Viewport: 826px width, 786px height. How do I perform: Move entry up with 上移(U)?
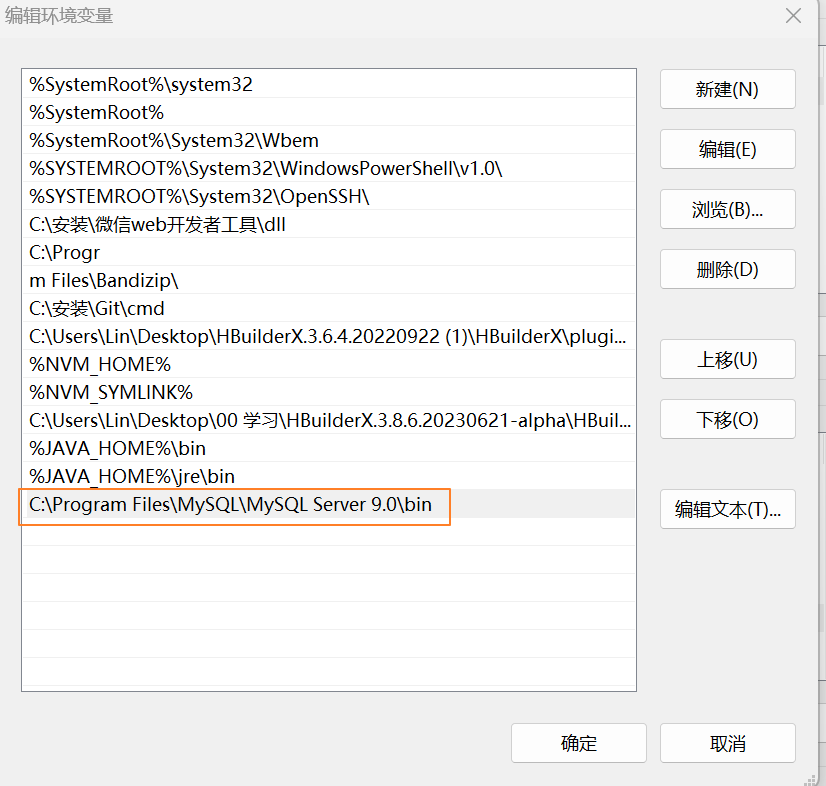click(727, 360)
